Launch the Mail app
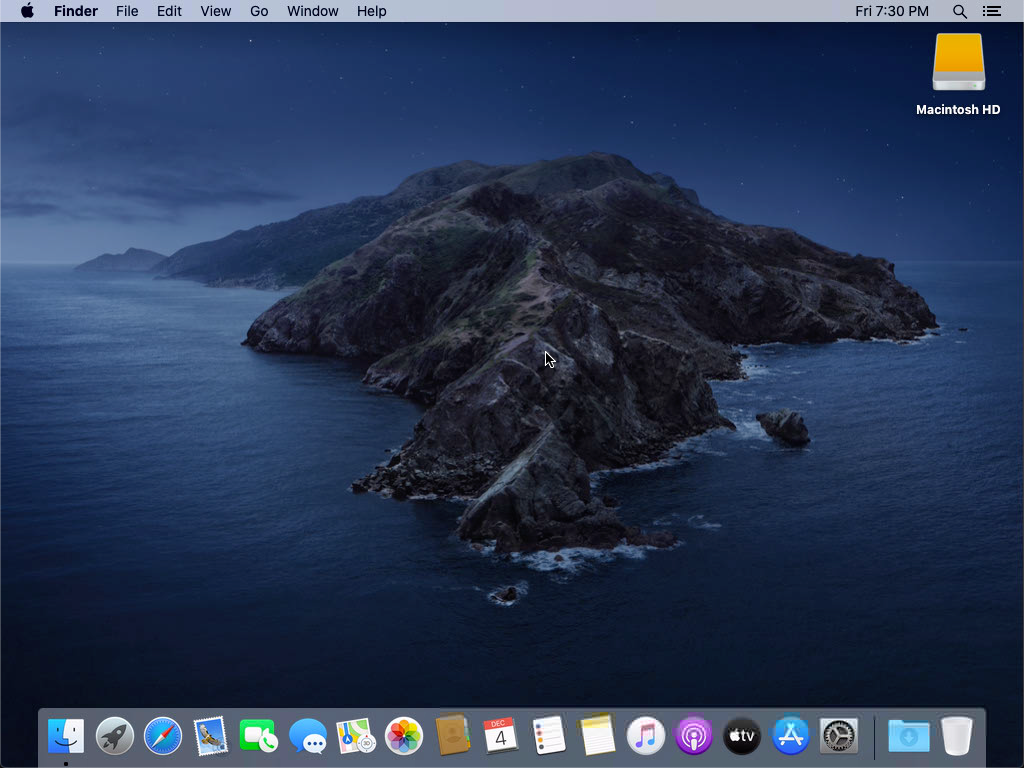The height and width of the screenshot is (768, 1024). 211,736
